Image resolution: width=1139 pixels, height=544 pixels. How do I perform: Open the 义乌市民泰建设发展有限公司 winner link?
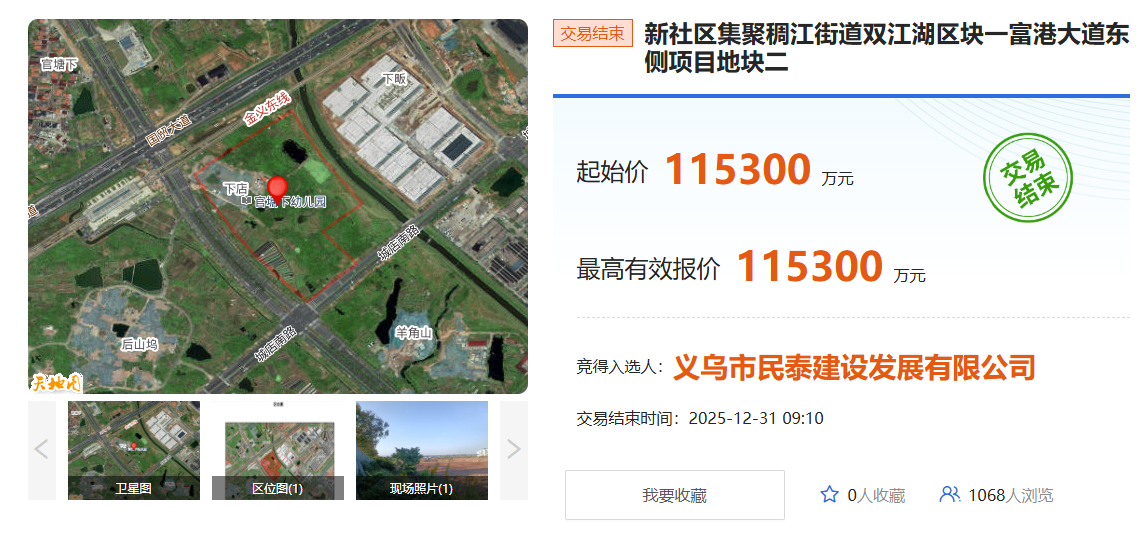tap(854, 368)
